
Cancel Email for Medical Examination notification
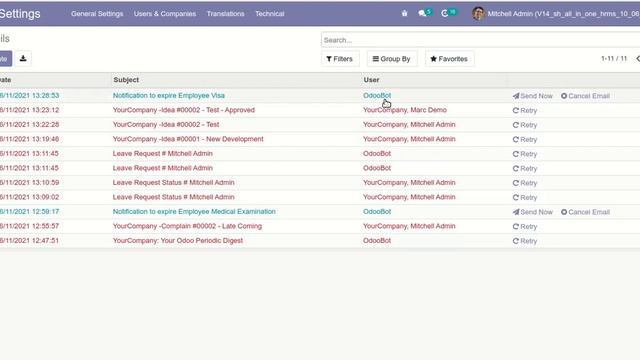[585, 212]
